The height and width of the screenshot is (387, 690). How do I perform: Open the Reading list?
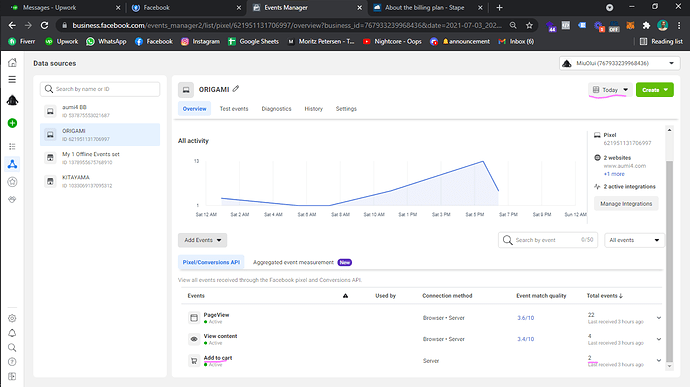(x=661, y=41)
